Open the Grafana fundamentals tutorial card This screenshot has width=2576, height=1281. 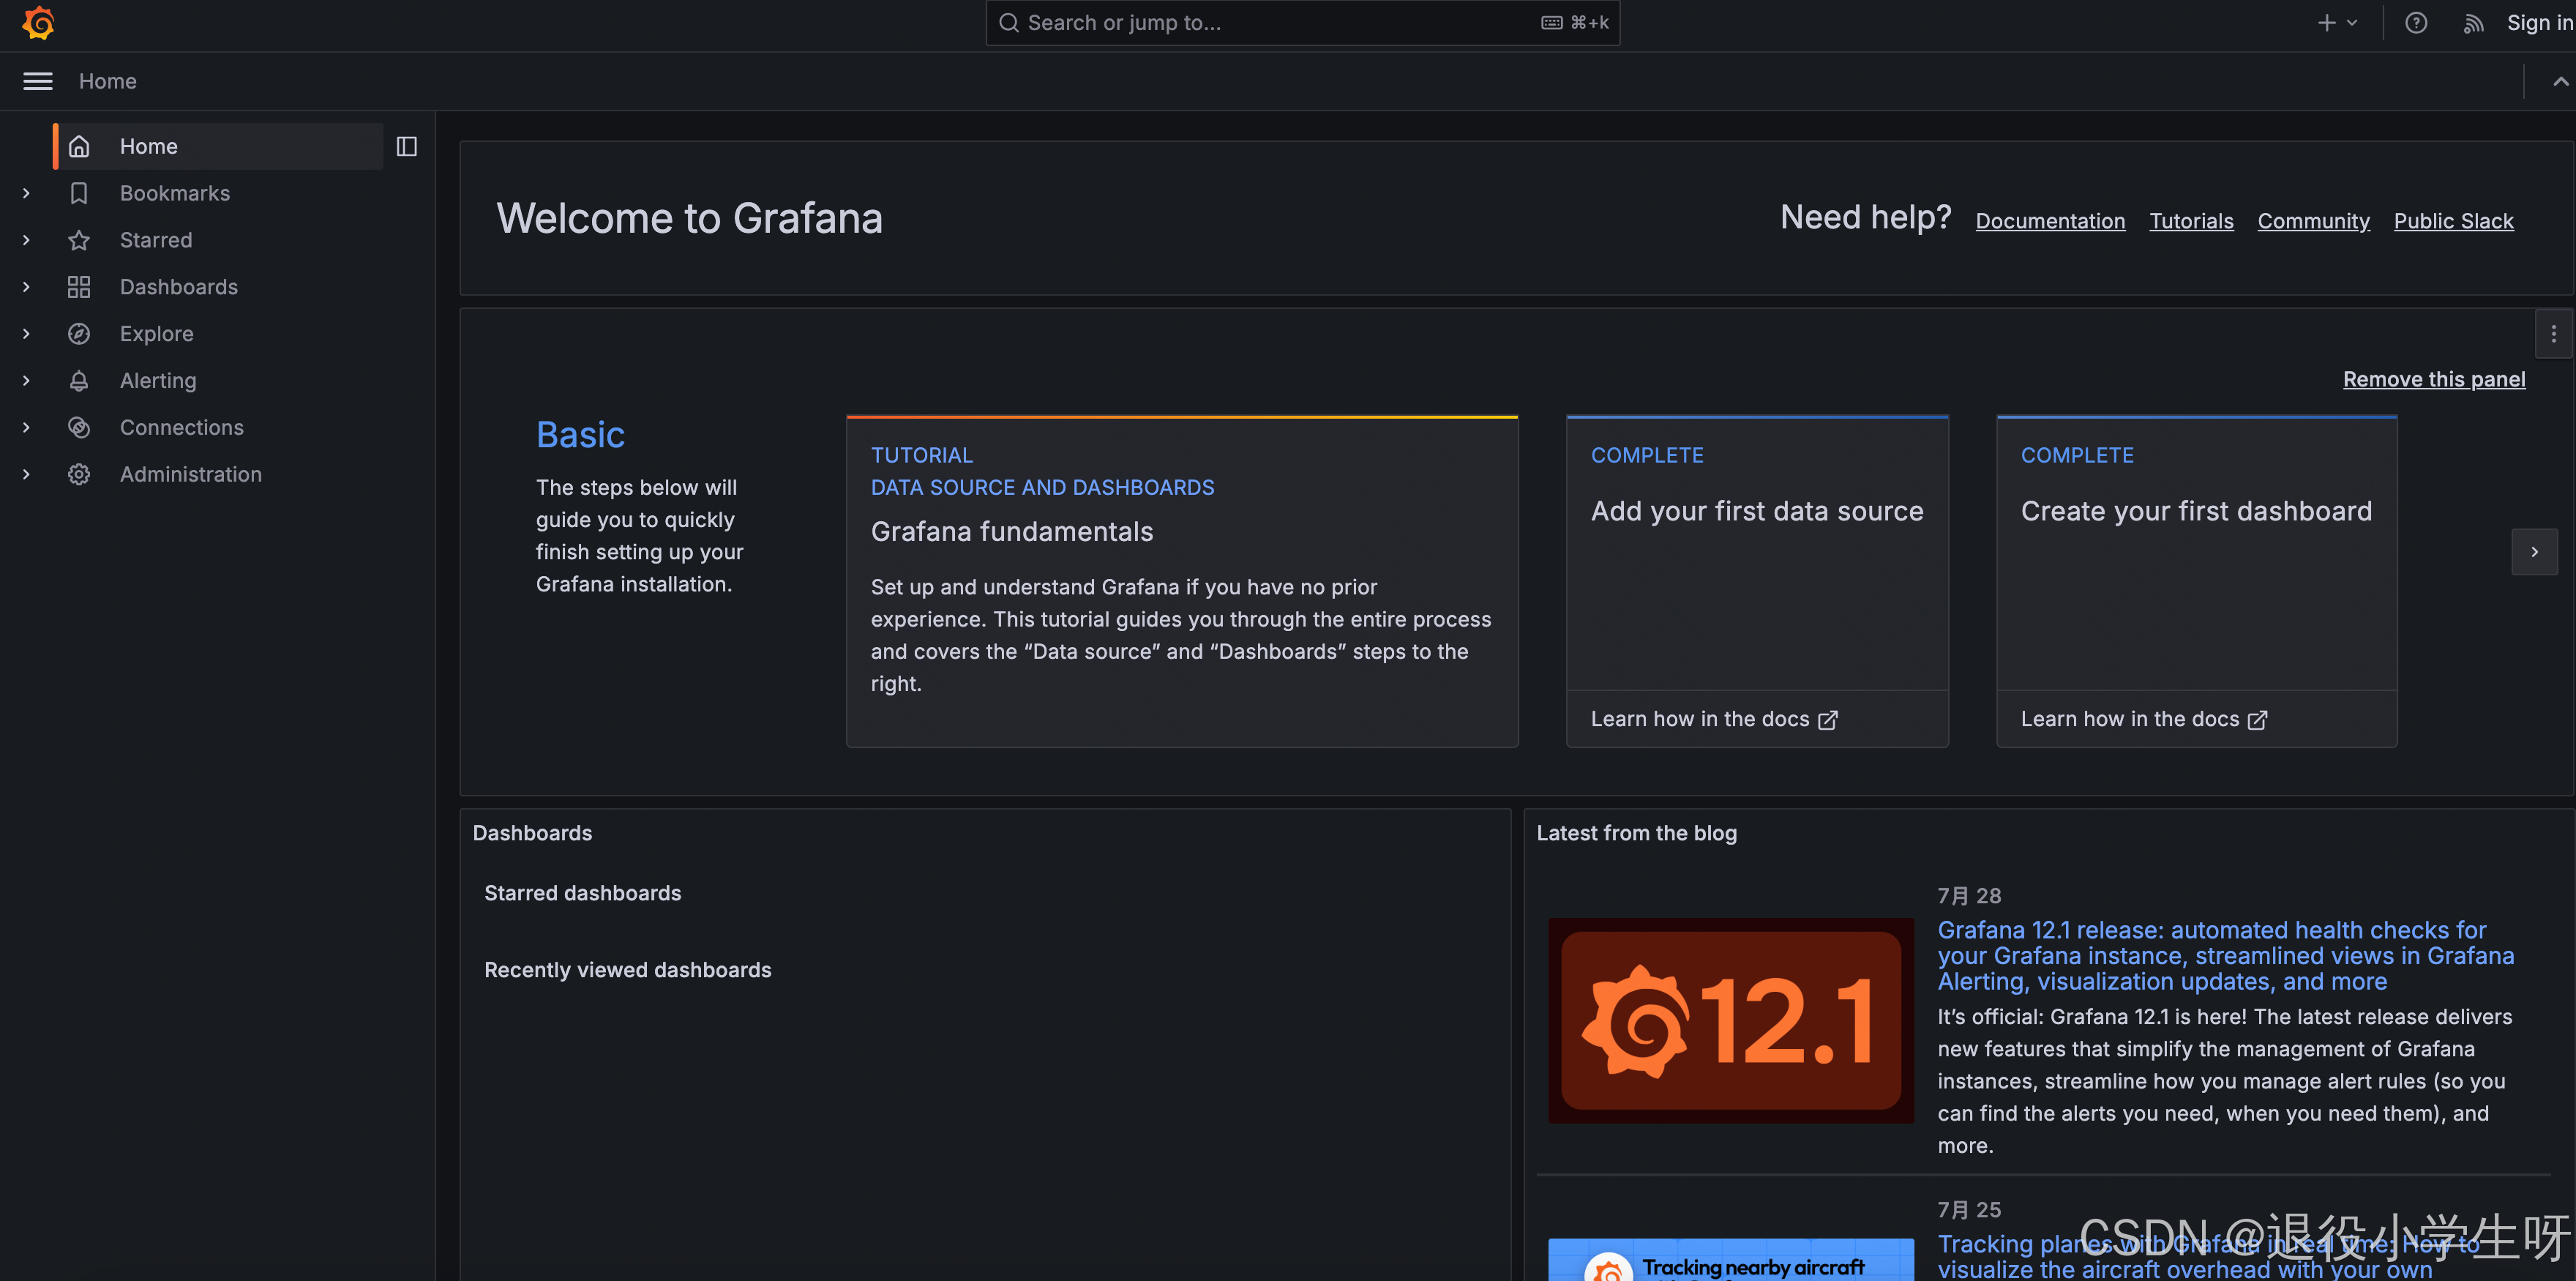click(x=1182, y=581)
